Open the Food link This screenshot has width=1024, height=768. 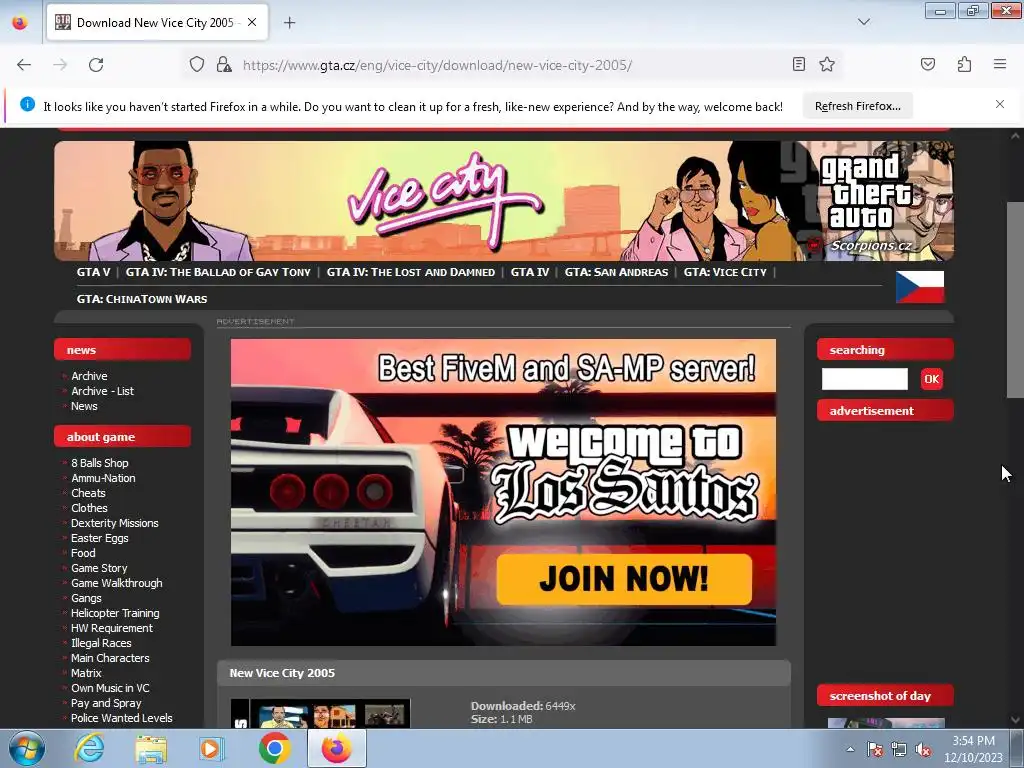[x=83, y=553]
